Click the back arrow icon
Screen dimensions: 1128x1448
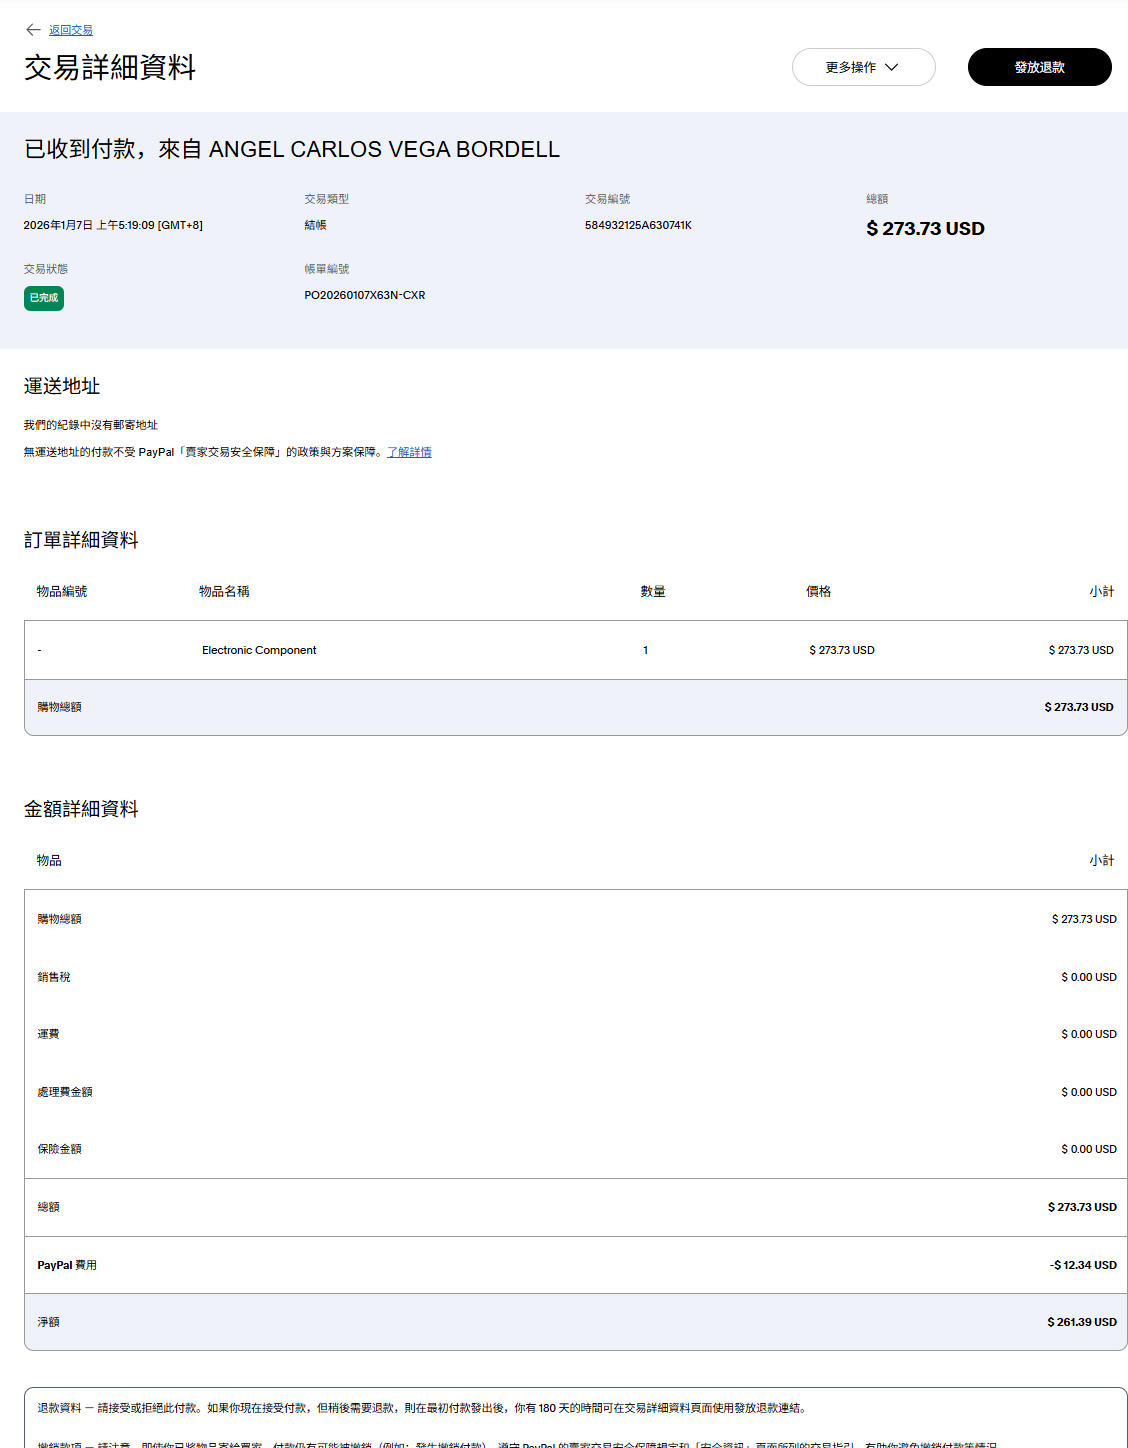click(x=33, y=30)
